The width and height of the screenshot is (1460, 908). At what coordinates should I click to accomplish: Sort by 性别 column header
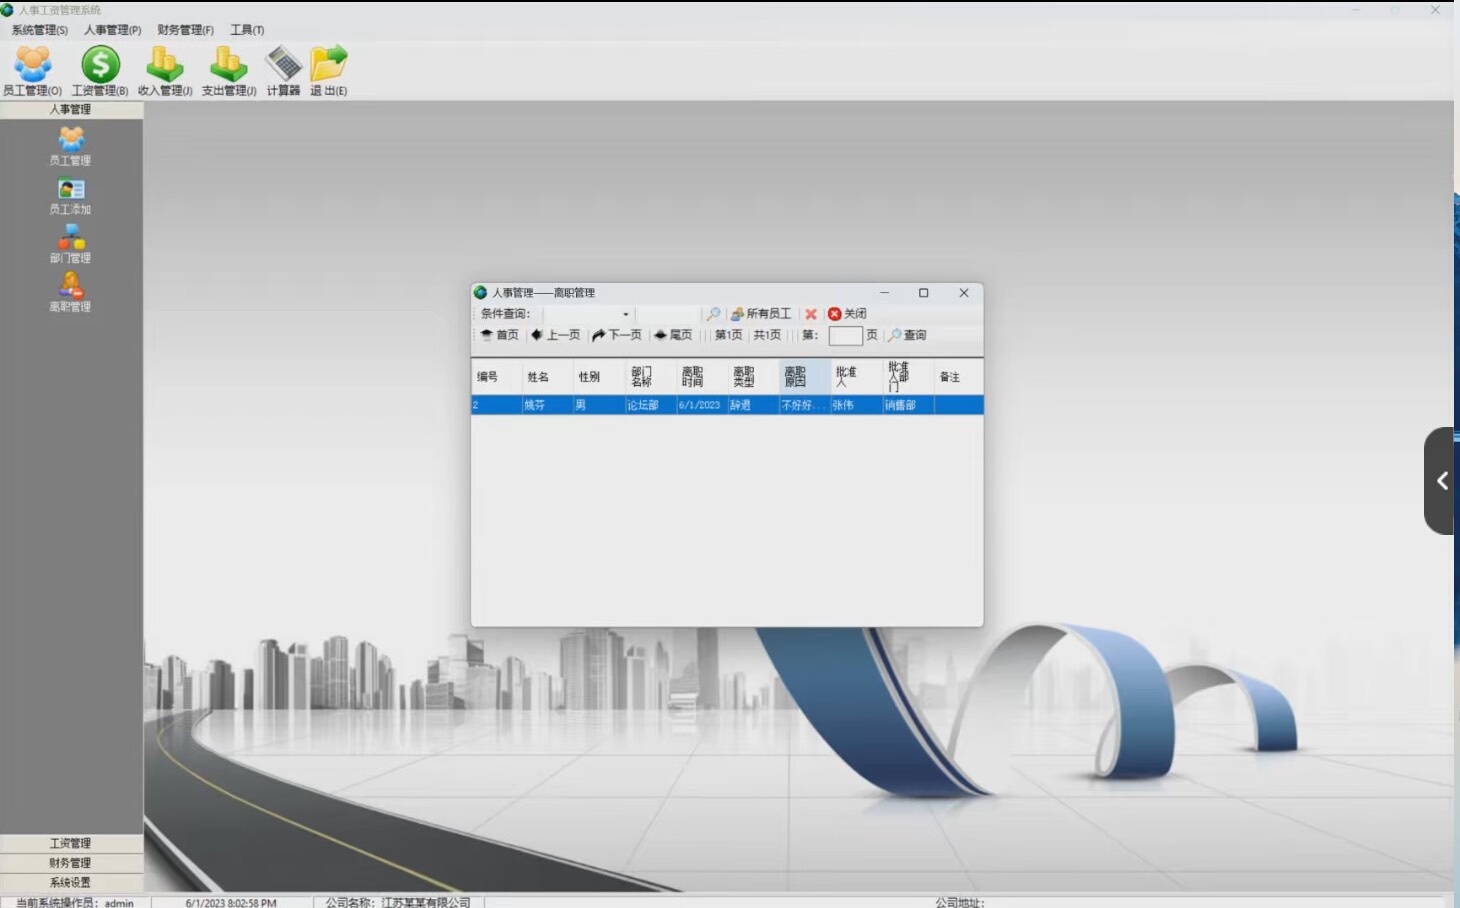point(598,377)
